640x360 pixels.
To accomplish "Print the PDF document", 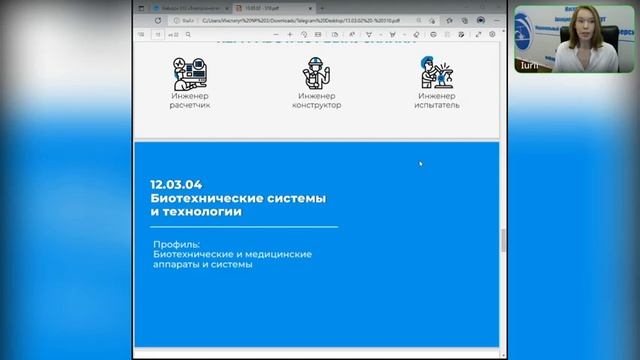I will pos(433,35).
